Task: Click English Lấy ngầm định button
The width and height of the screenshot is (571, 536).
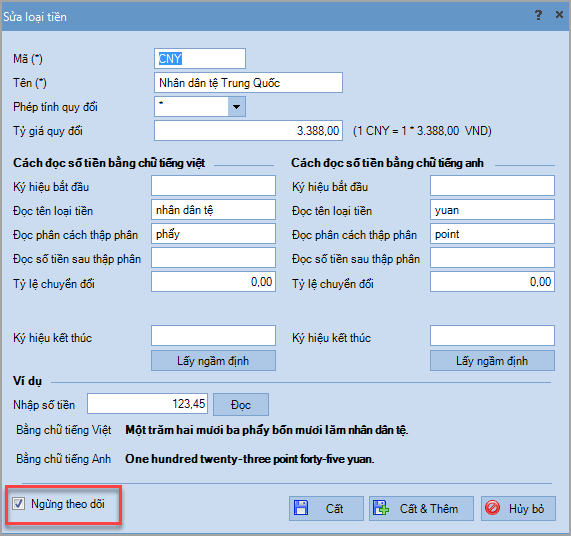Action: pyautogui.click(x=492, y=361)
